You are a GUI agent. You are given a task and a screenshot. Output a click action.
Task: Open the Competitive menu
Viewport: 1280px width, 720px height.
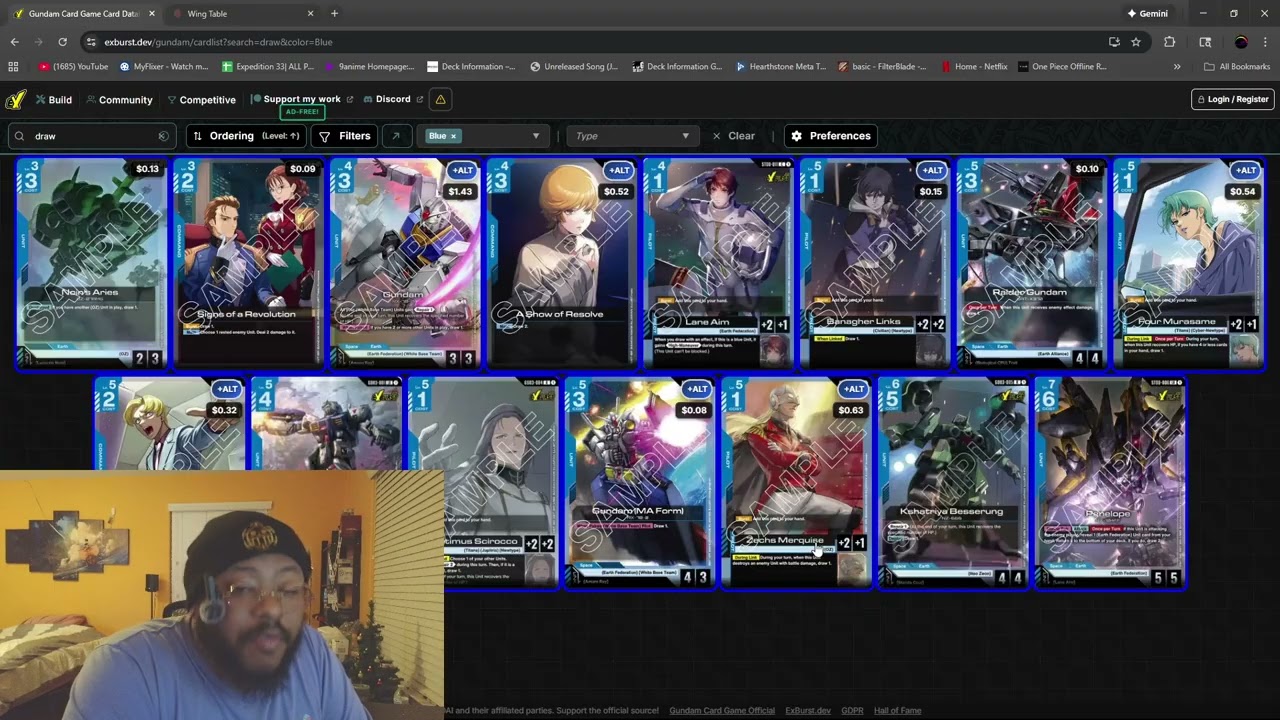tap(201, 100)
